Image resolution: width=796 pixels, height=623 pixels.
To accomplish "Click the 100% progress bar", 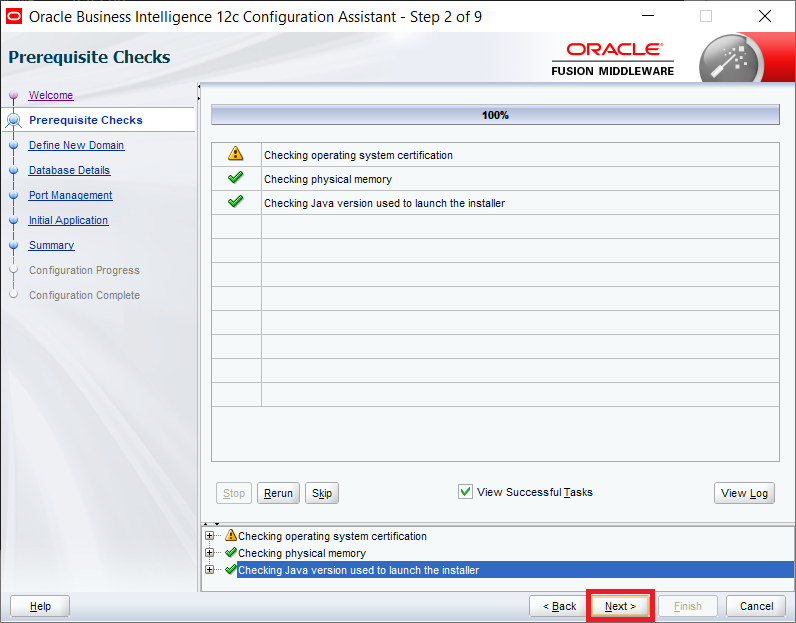I will [495, 115].
